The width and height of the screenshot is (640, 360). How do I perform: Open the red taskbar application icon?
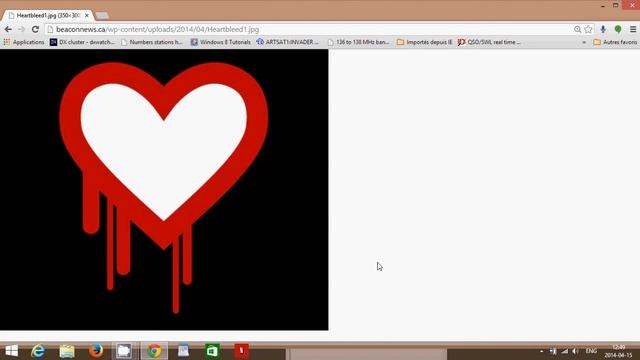[241, 351]
